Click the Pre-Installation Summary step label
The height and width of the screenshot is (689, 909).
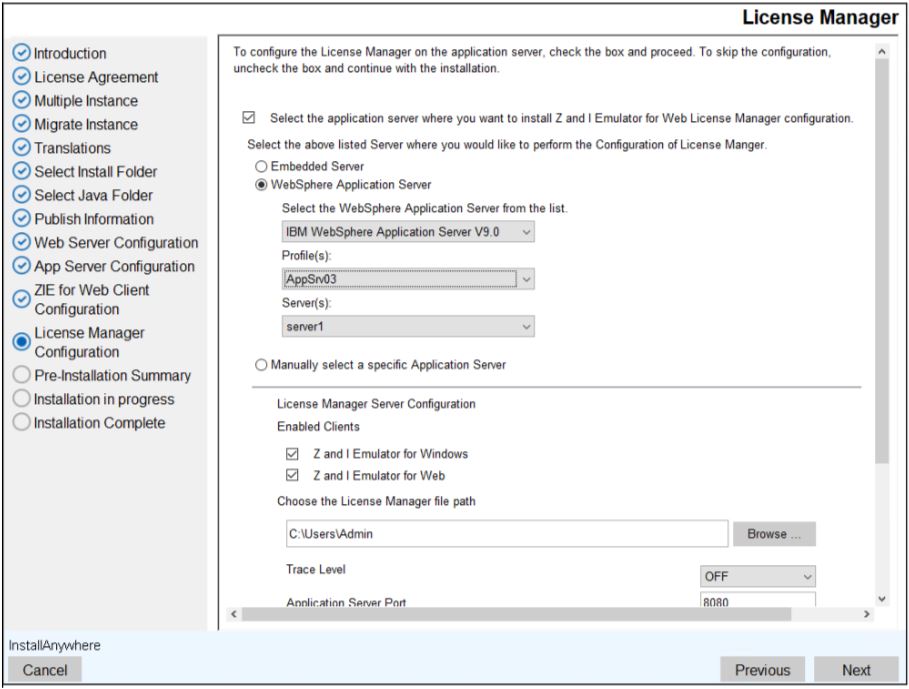point(112,376)
